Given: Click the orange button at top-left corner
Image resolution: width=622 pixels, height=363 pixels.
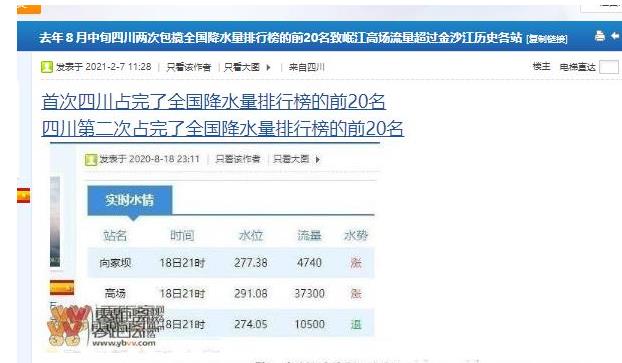Looking at the screenshot, I should 29,10.
